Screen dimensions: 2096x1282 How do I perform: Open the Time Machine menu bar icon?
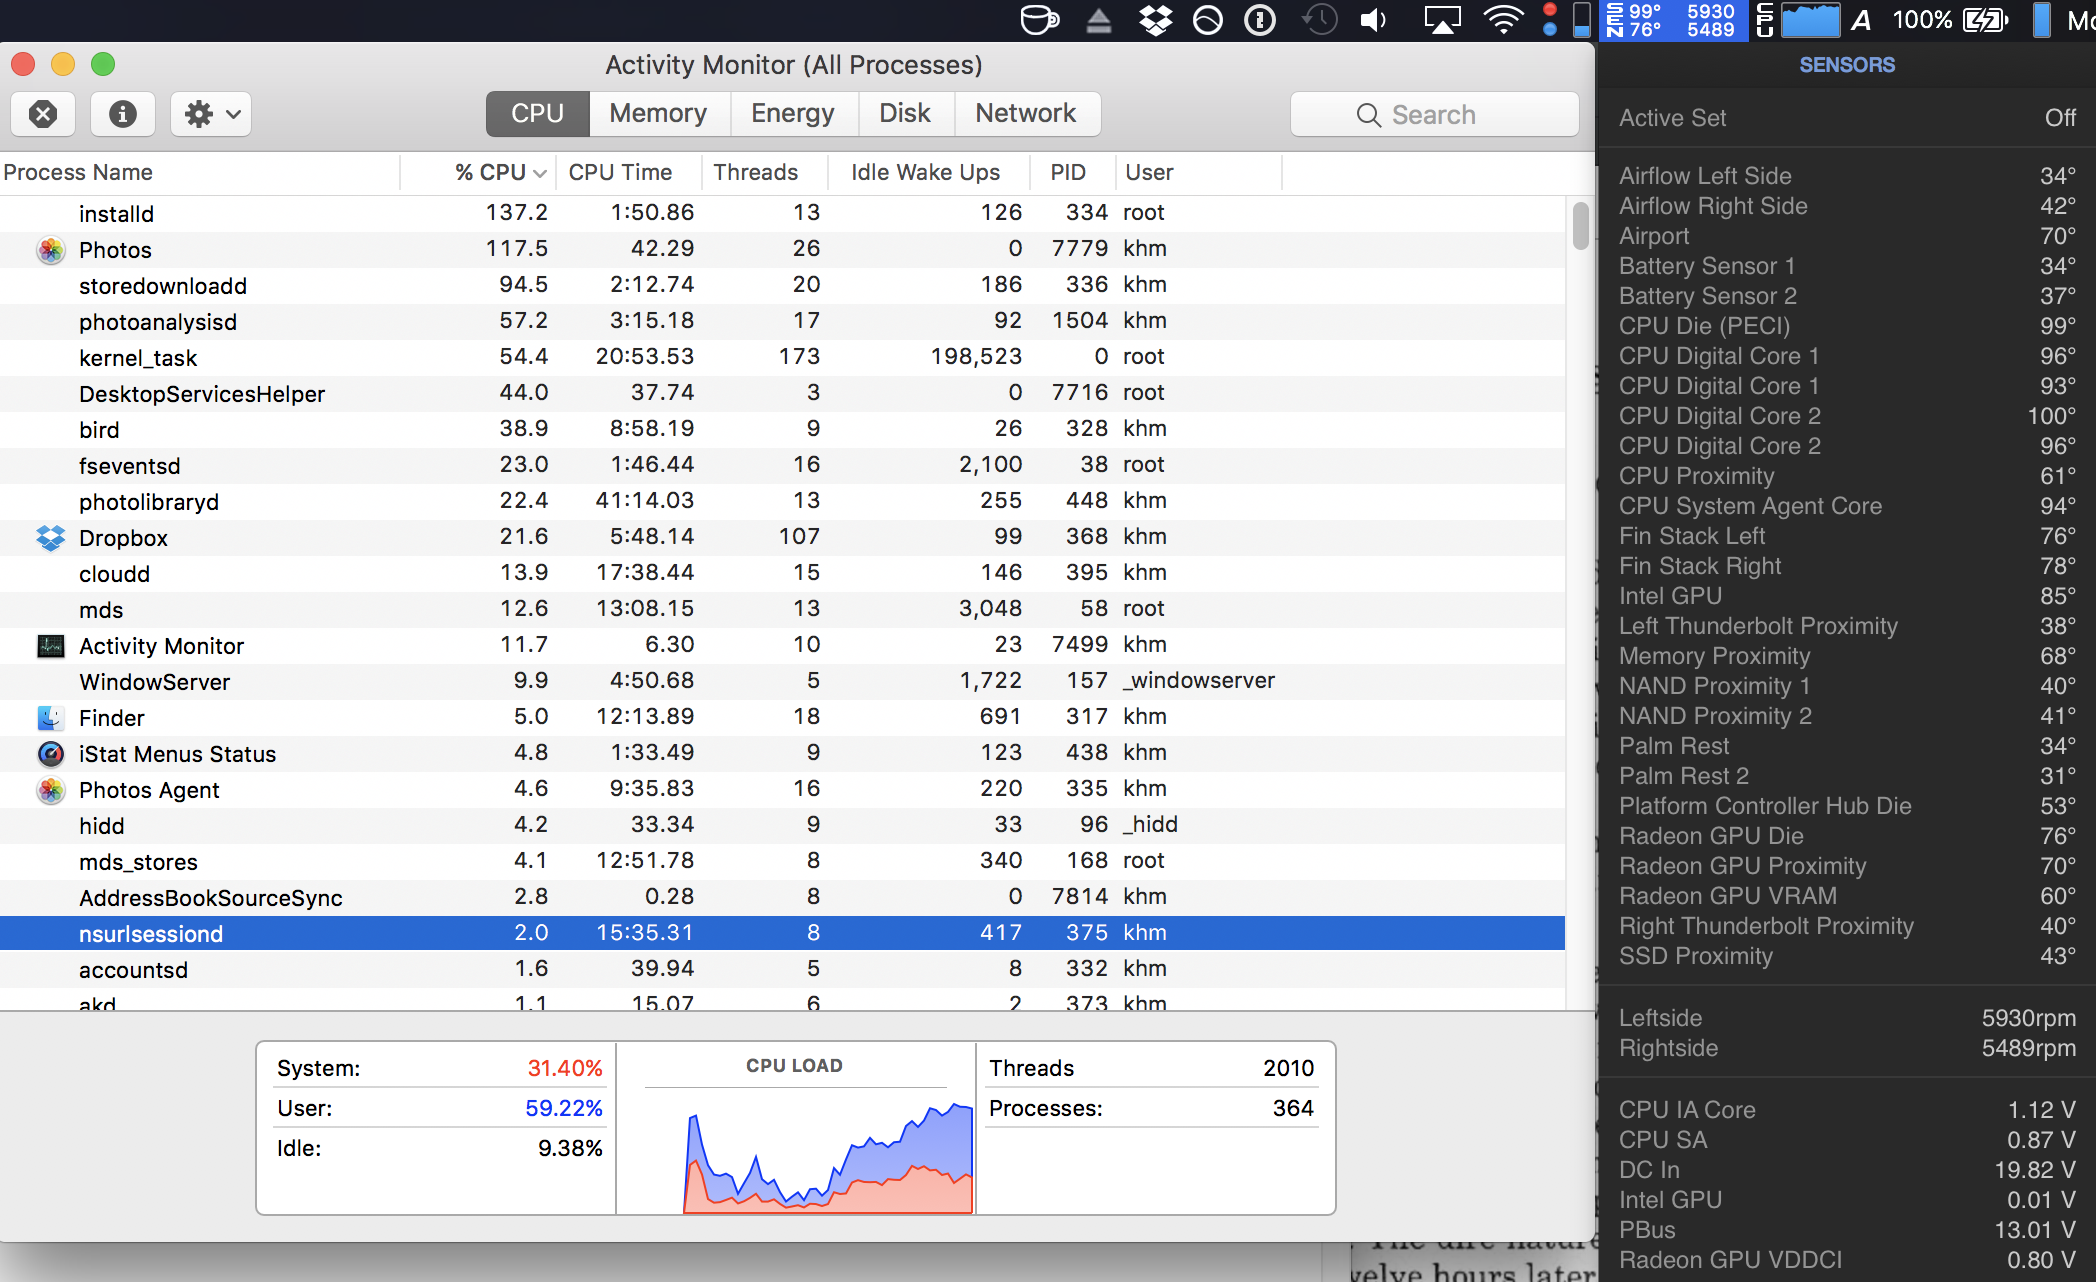[1320, 20]
